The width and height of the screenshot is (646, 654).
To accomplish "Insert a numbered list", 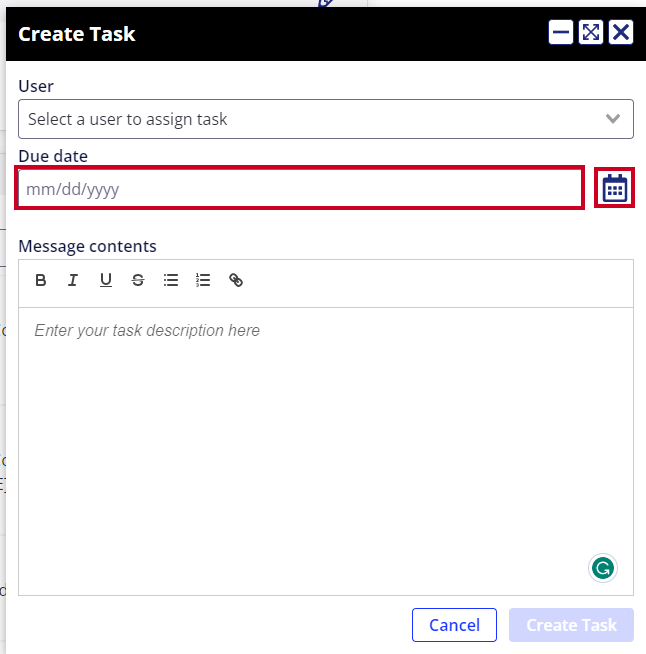I will [x=203, y=280].
